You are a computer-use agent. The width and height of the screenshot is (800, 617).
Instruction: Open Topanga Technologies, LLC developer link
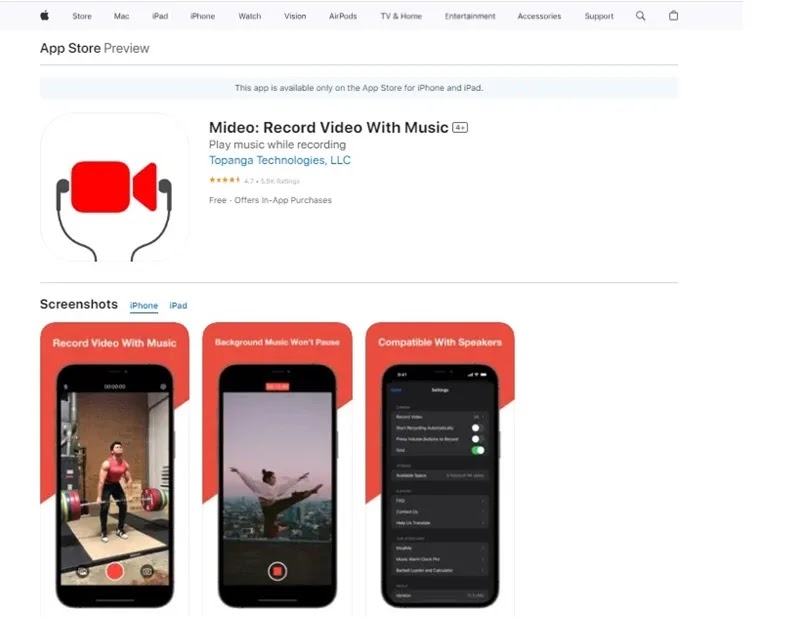tap(280, 160)
